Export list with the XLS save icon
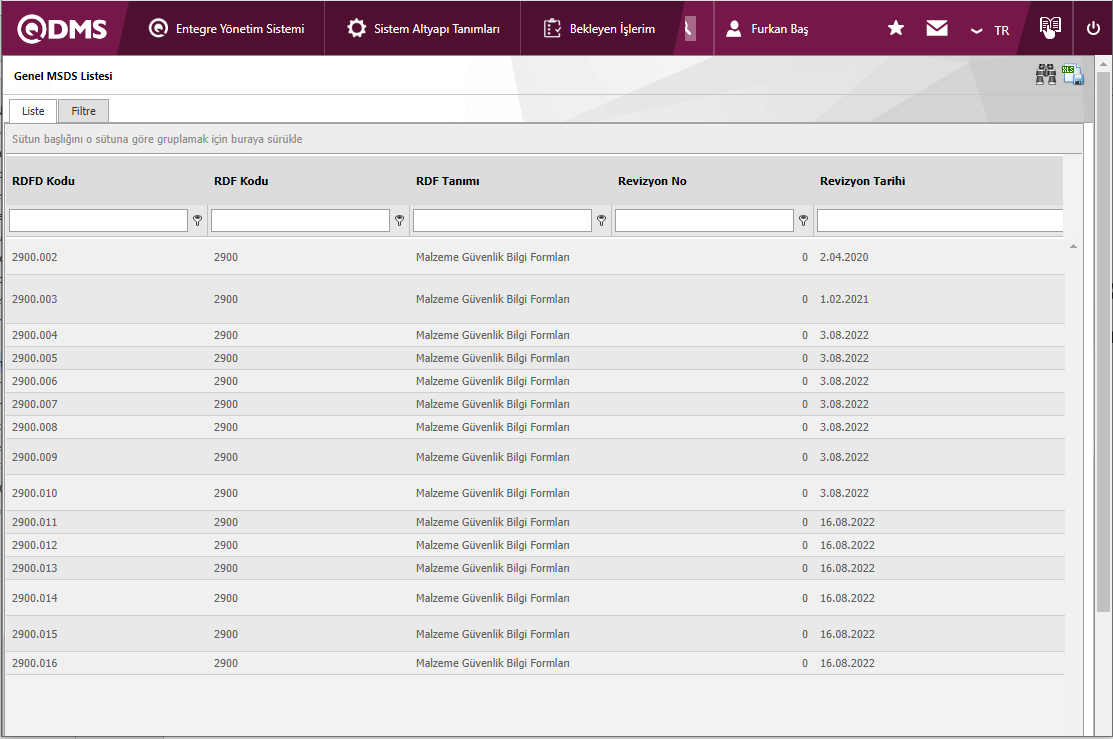 1073,75
